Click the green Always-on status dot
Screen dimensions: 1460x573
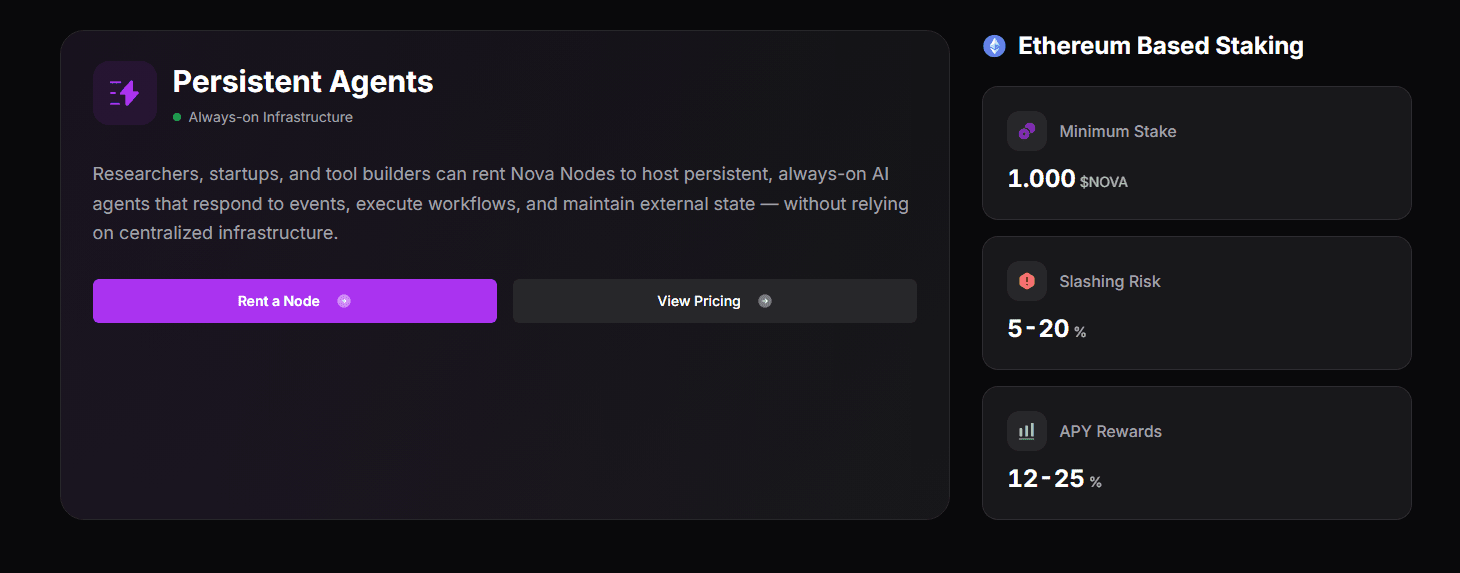[177, 117]
